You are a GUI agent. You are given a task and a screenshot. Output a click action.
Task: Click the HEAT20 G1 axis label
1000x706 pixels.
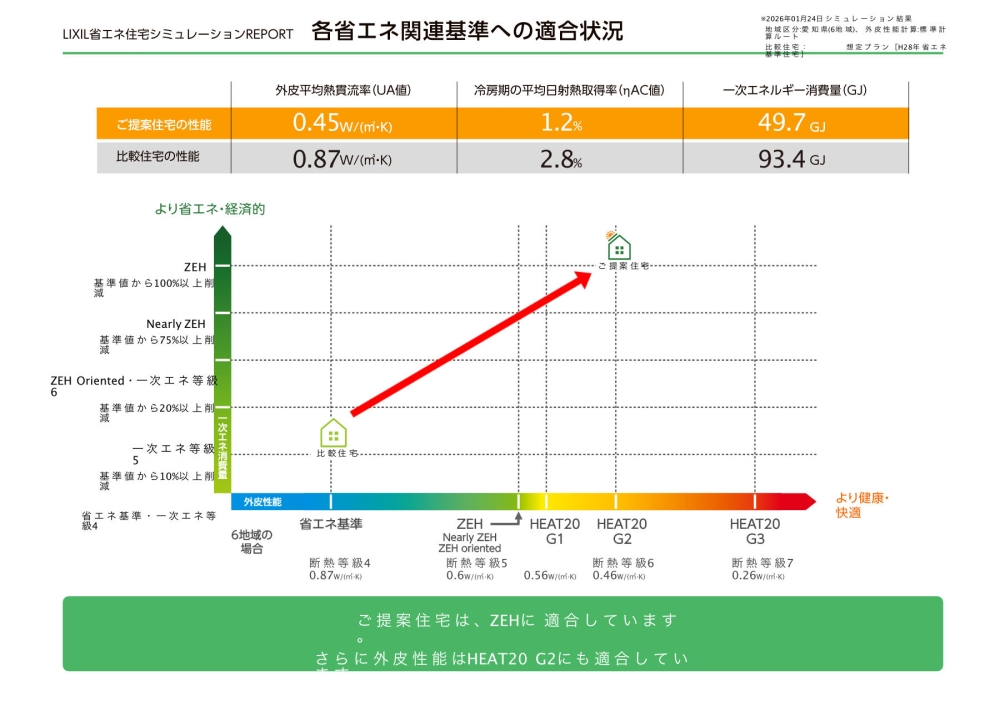554,531
